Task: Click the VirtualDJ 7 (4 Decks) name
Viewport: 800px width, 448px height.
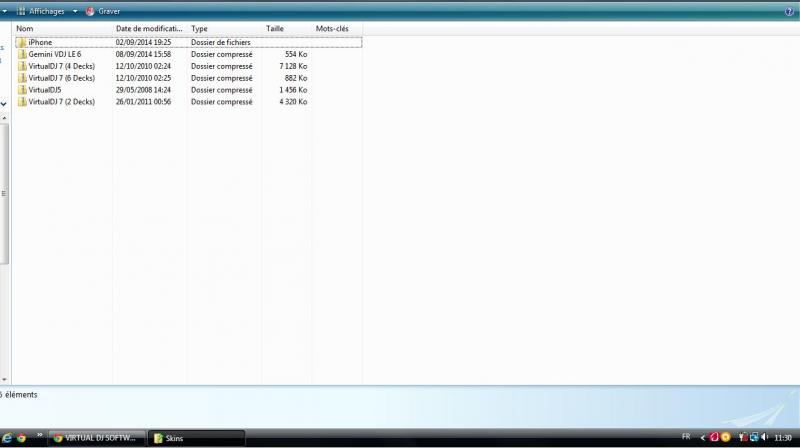Action: [x=62, y=66]
